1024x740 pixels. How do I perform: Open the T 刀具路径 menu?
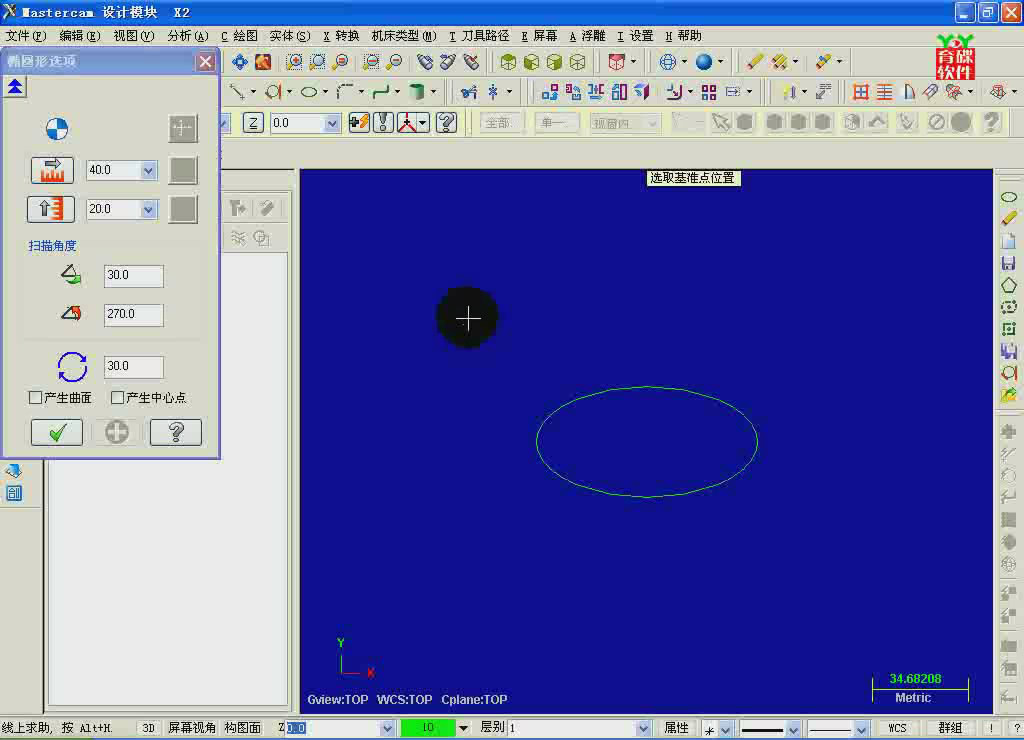click(x=479, y=36)
